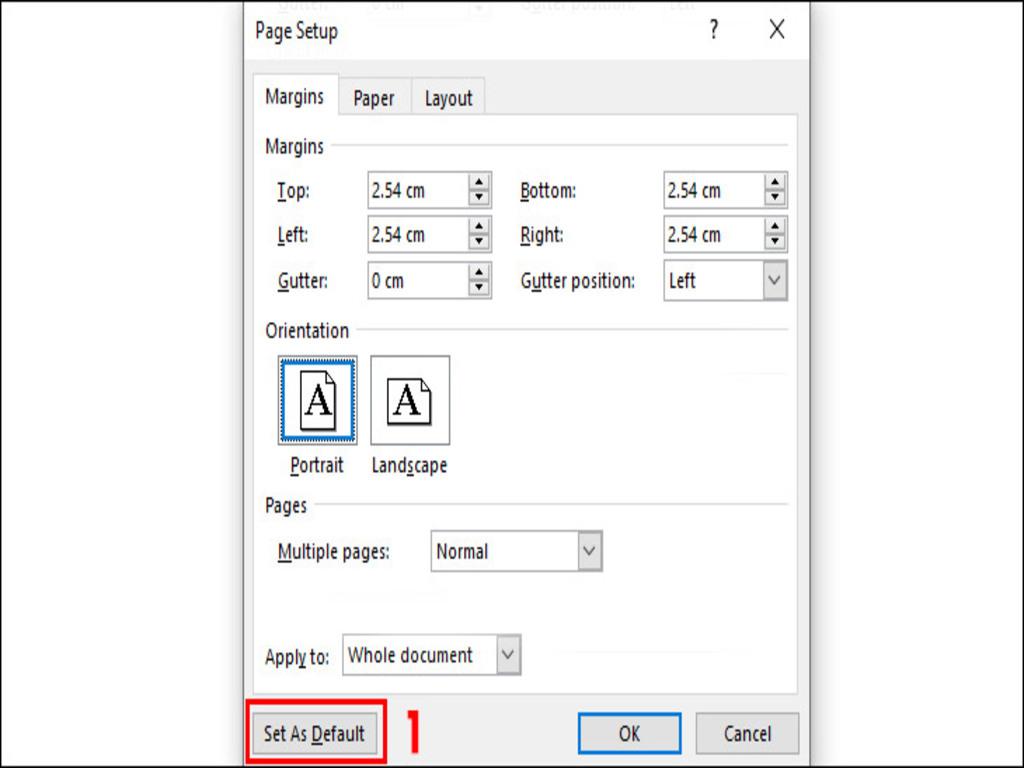This screenshot has width=1024, height=768.
Task: Select the Margins tab
Action: point(294,97)
